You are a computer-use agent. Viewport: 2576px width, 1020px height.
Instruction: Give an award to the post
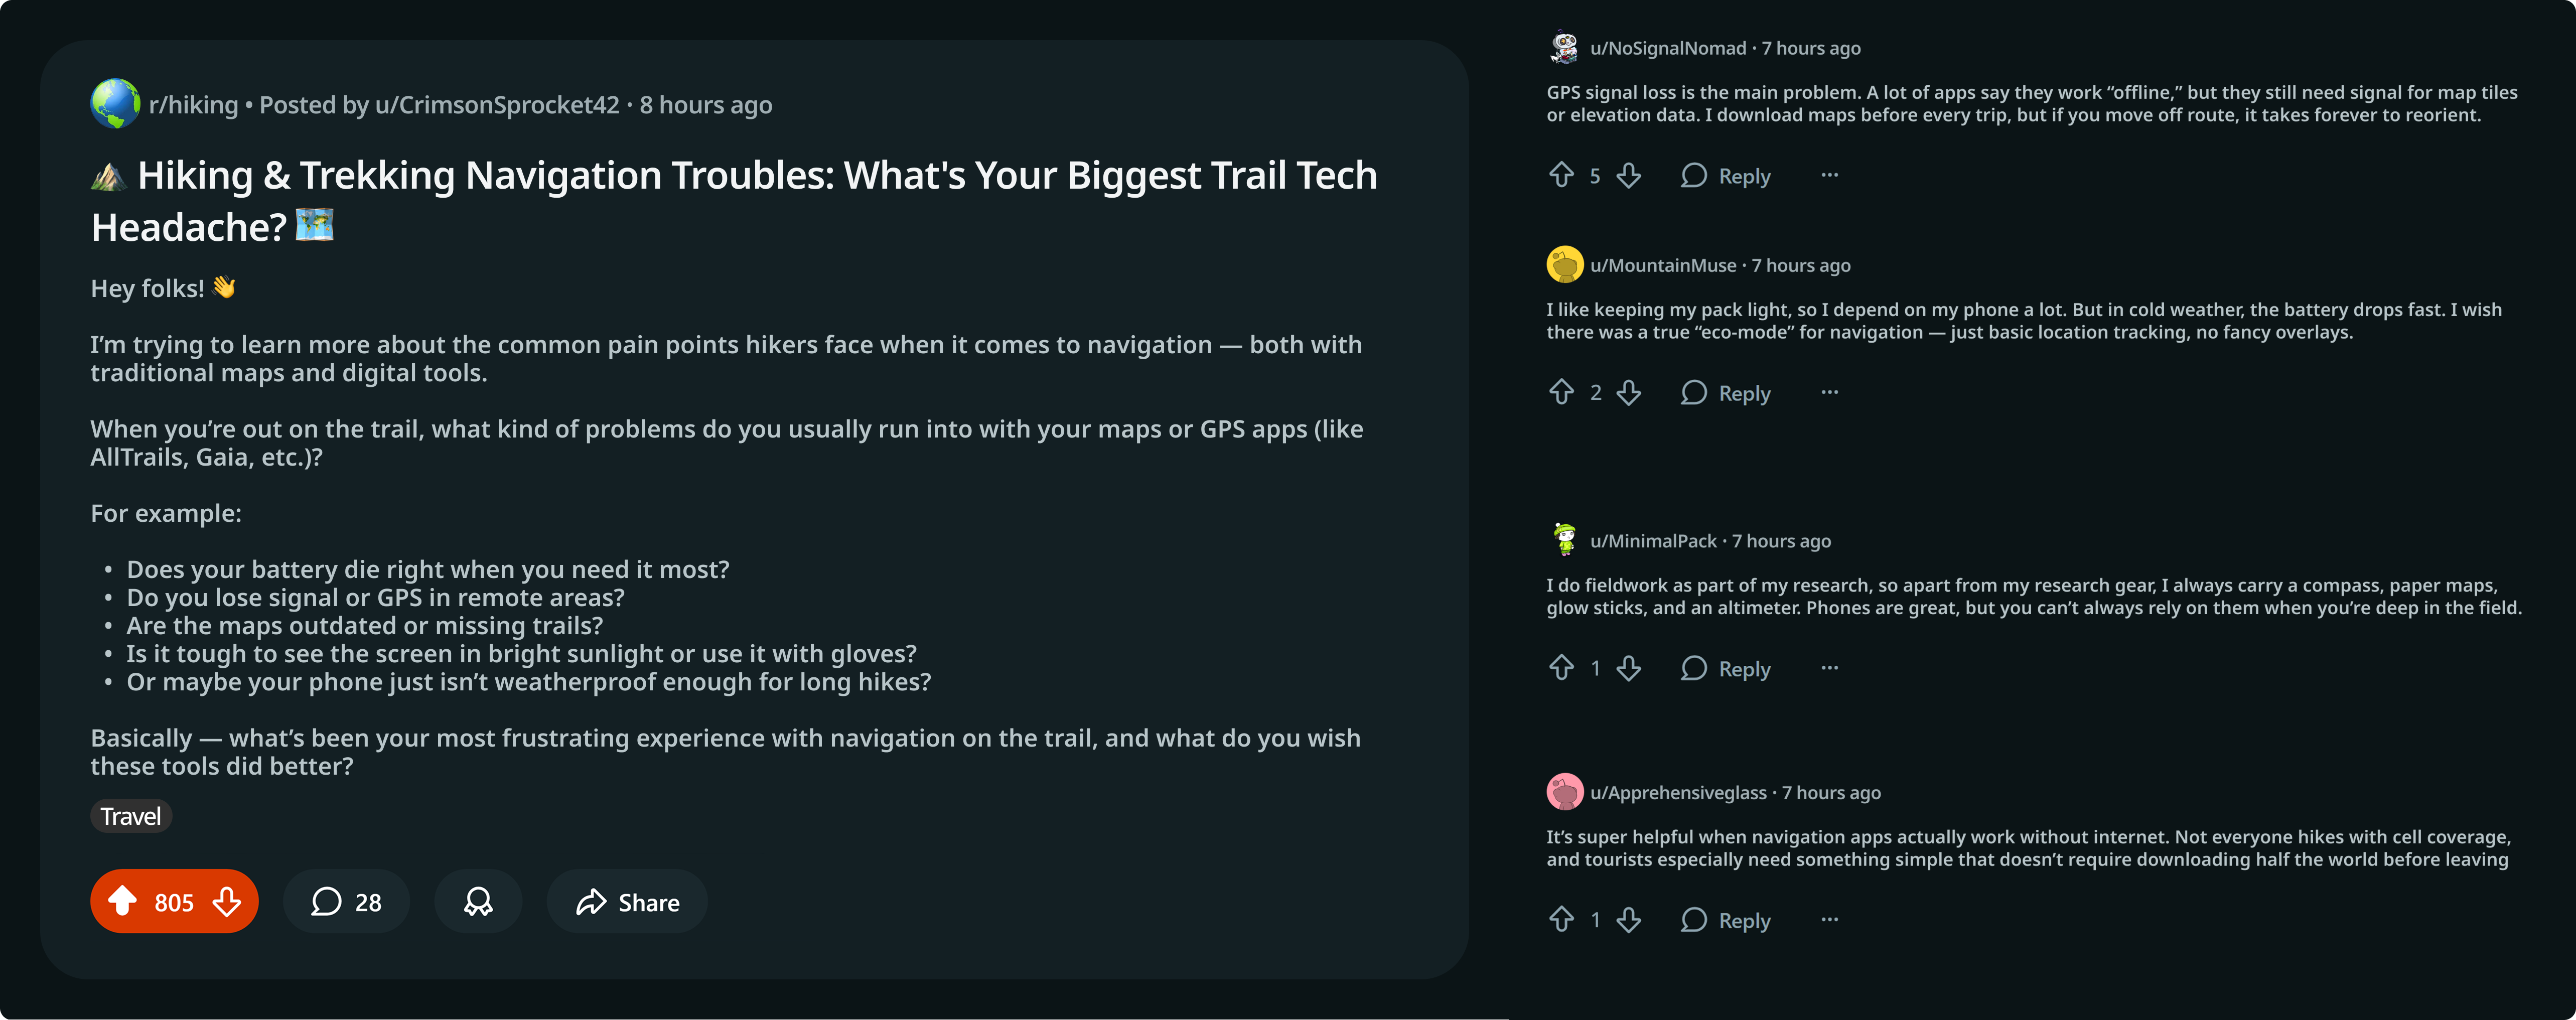coord(478,901)
